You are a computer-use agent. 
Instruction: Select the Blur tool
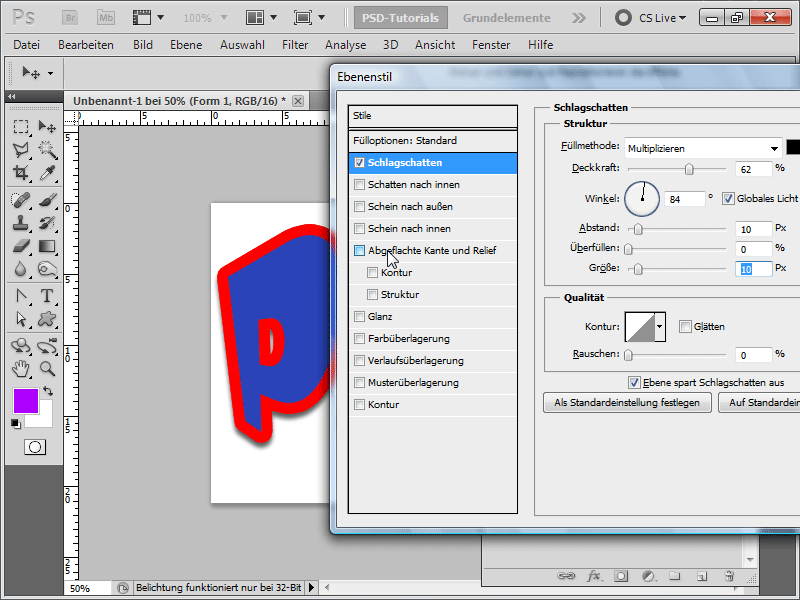tap(20, 269)
